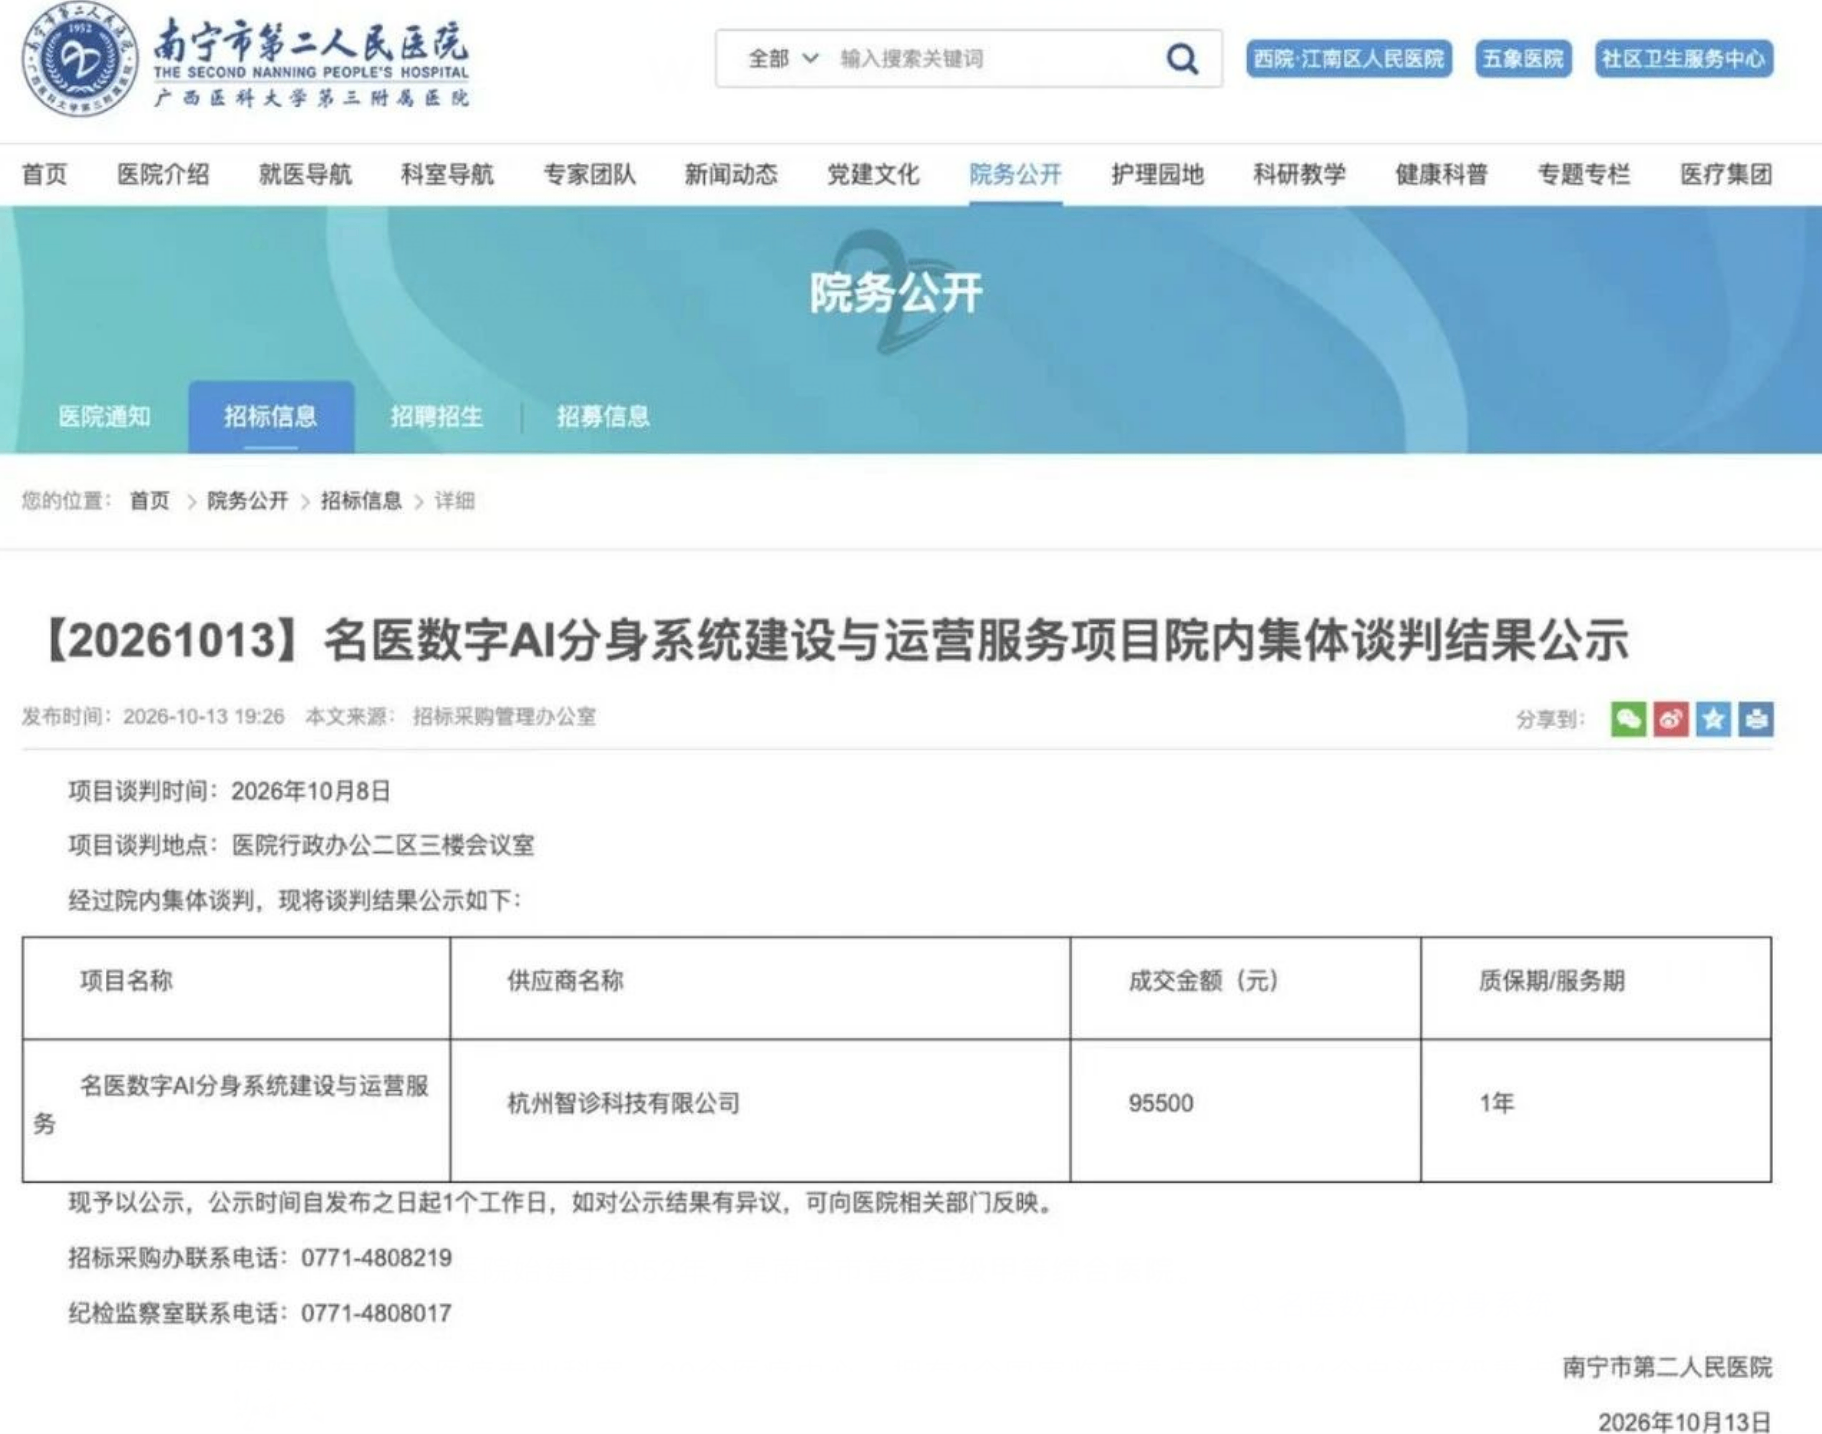This screenshot has height=1434, width=1822.
Task: Open 护理园地 menu item
Action: pos(1157,175)
